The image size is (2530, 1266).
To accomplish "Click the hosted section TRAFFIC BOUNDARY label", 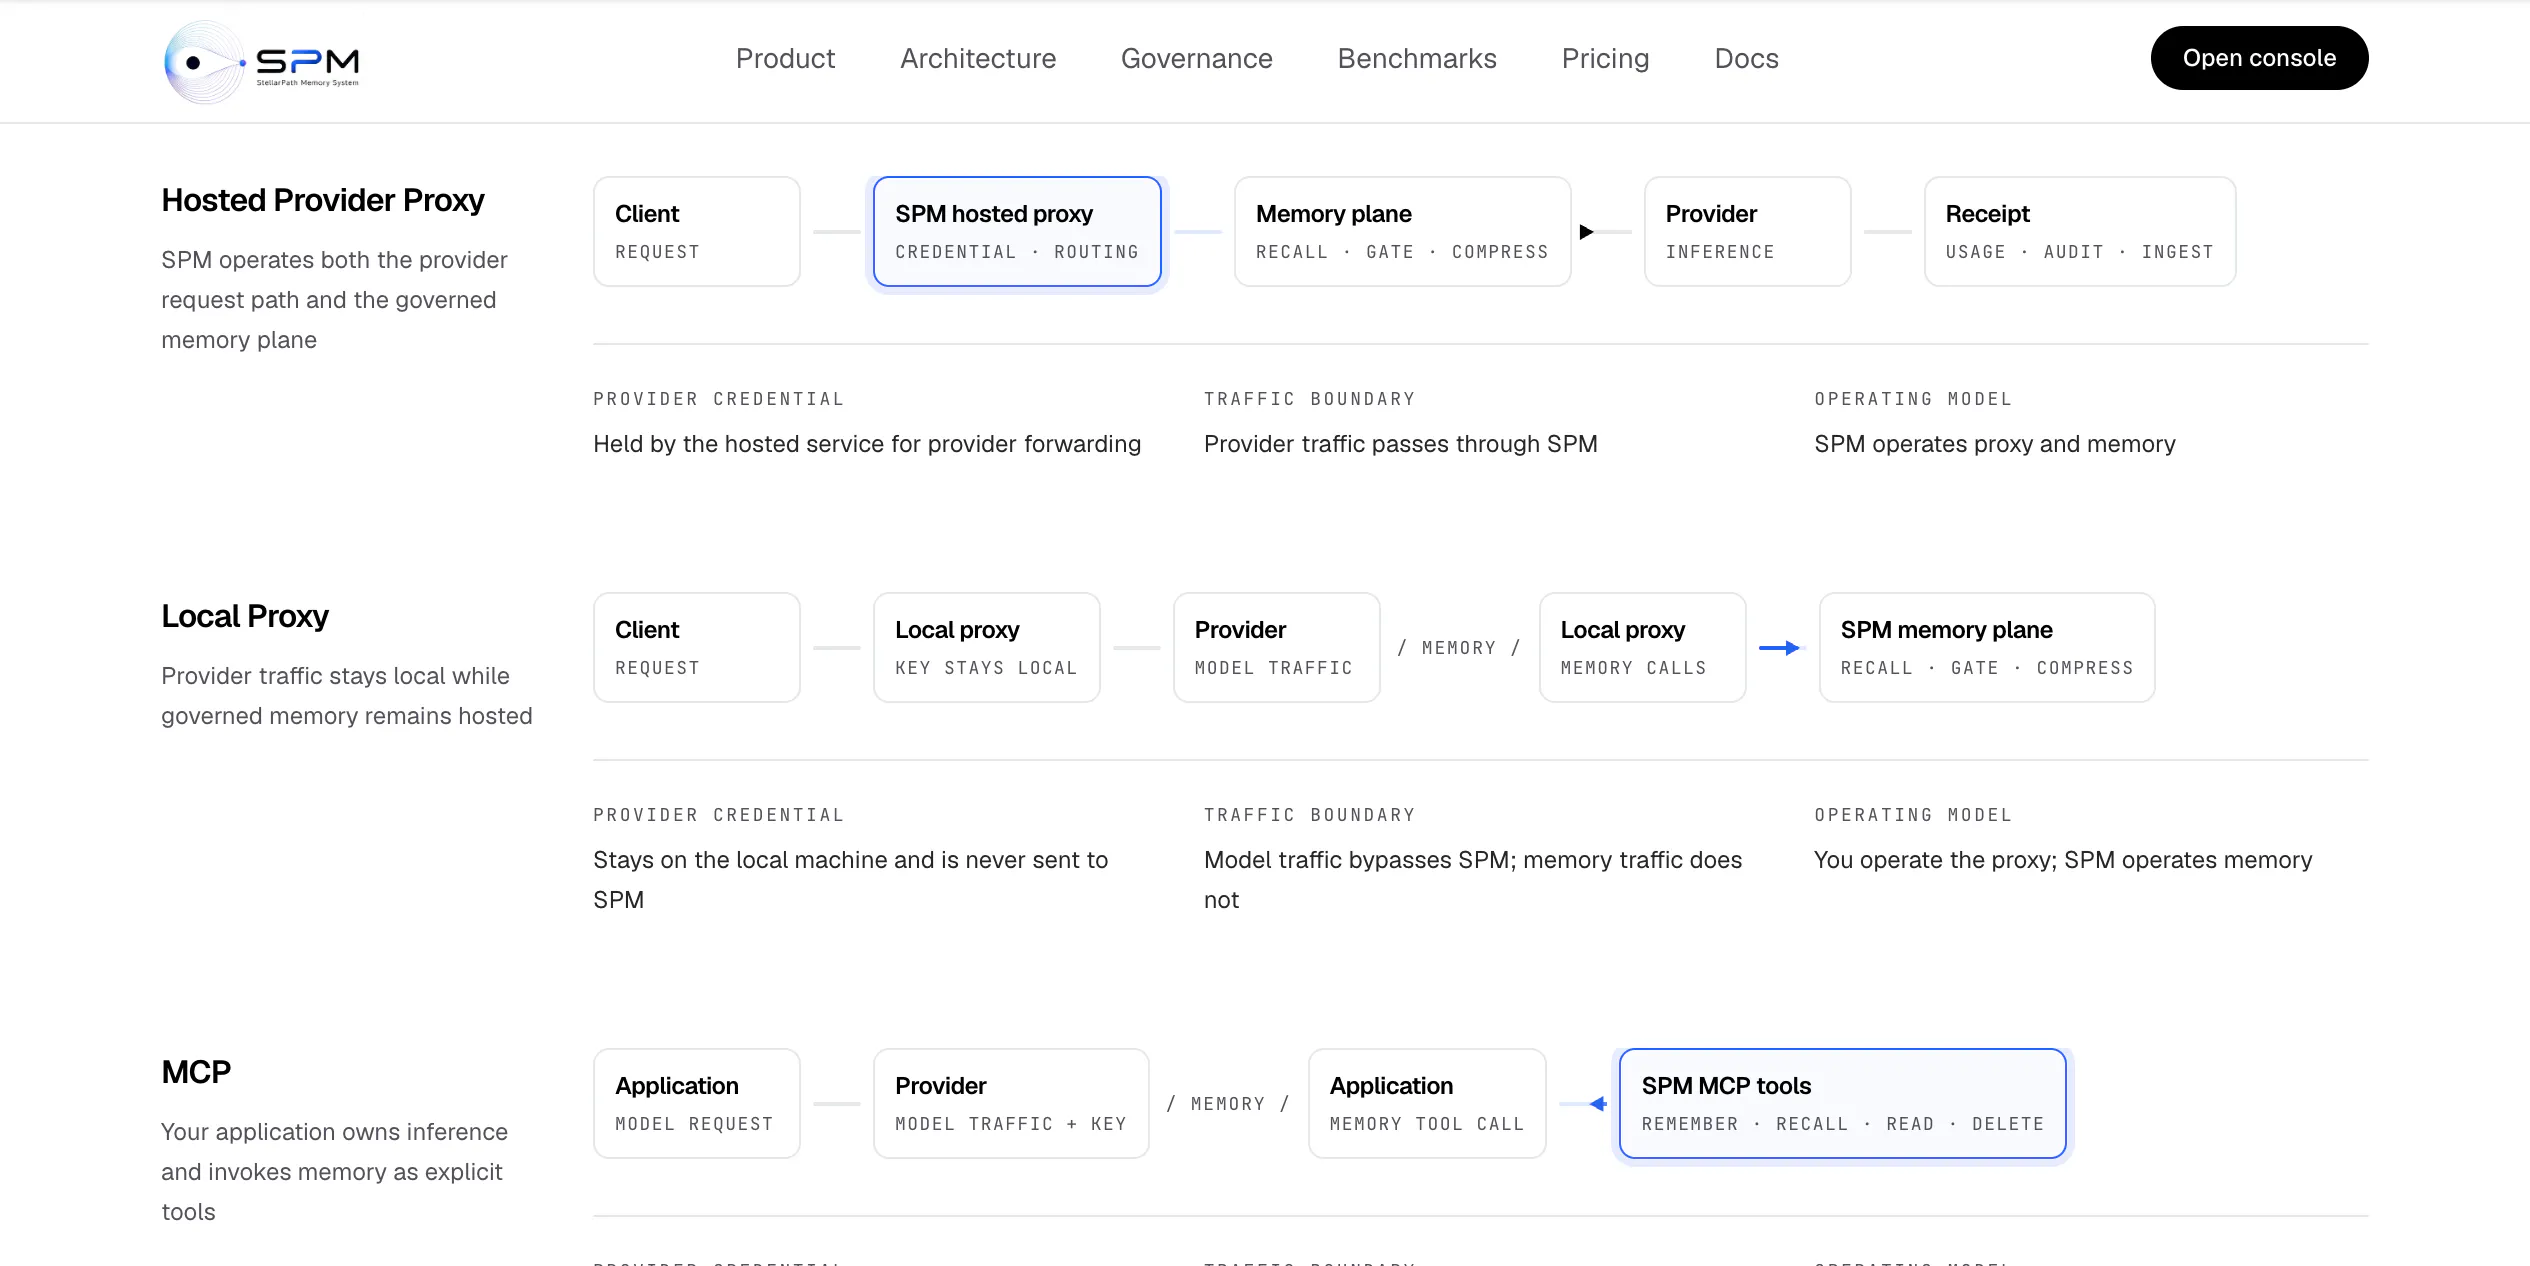I will point(1310,399).
